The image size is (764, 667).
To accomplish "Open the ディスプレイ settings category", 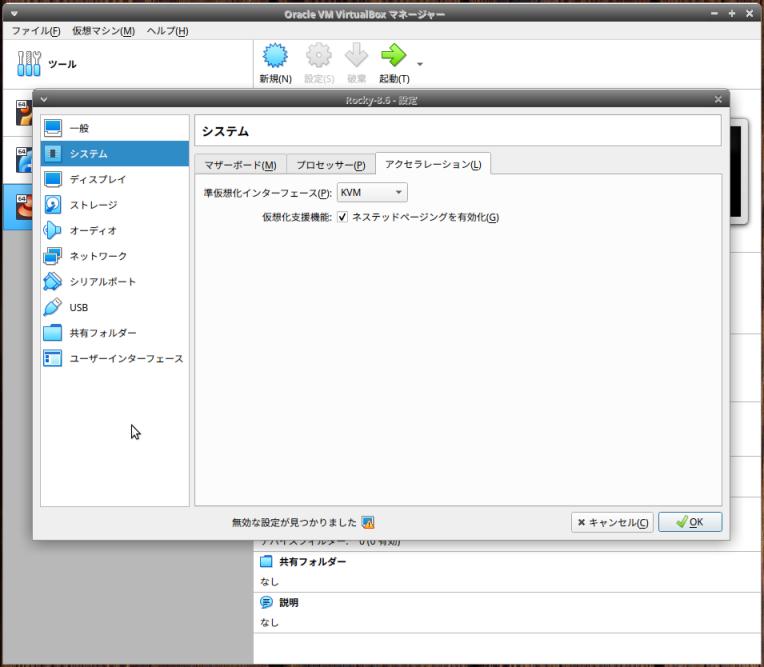I will (x=115, y=179).
